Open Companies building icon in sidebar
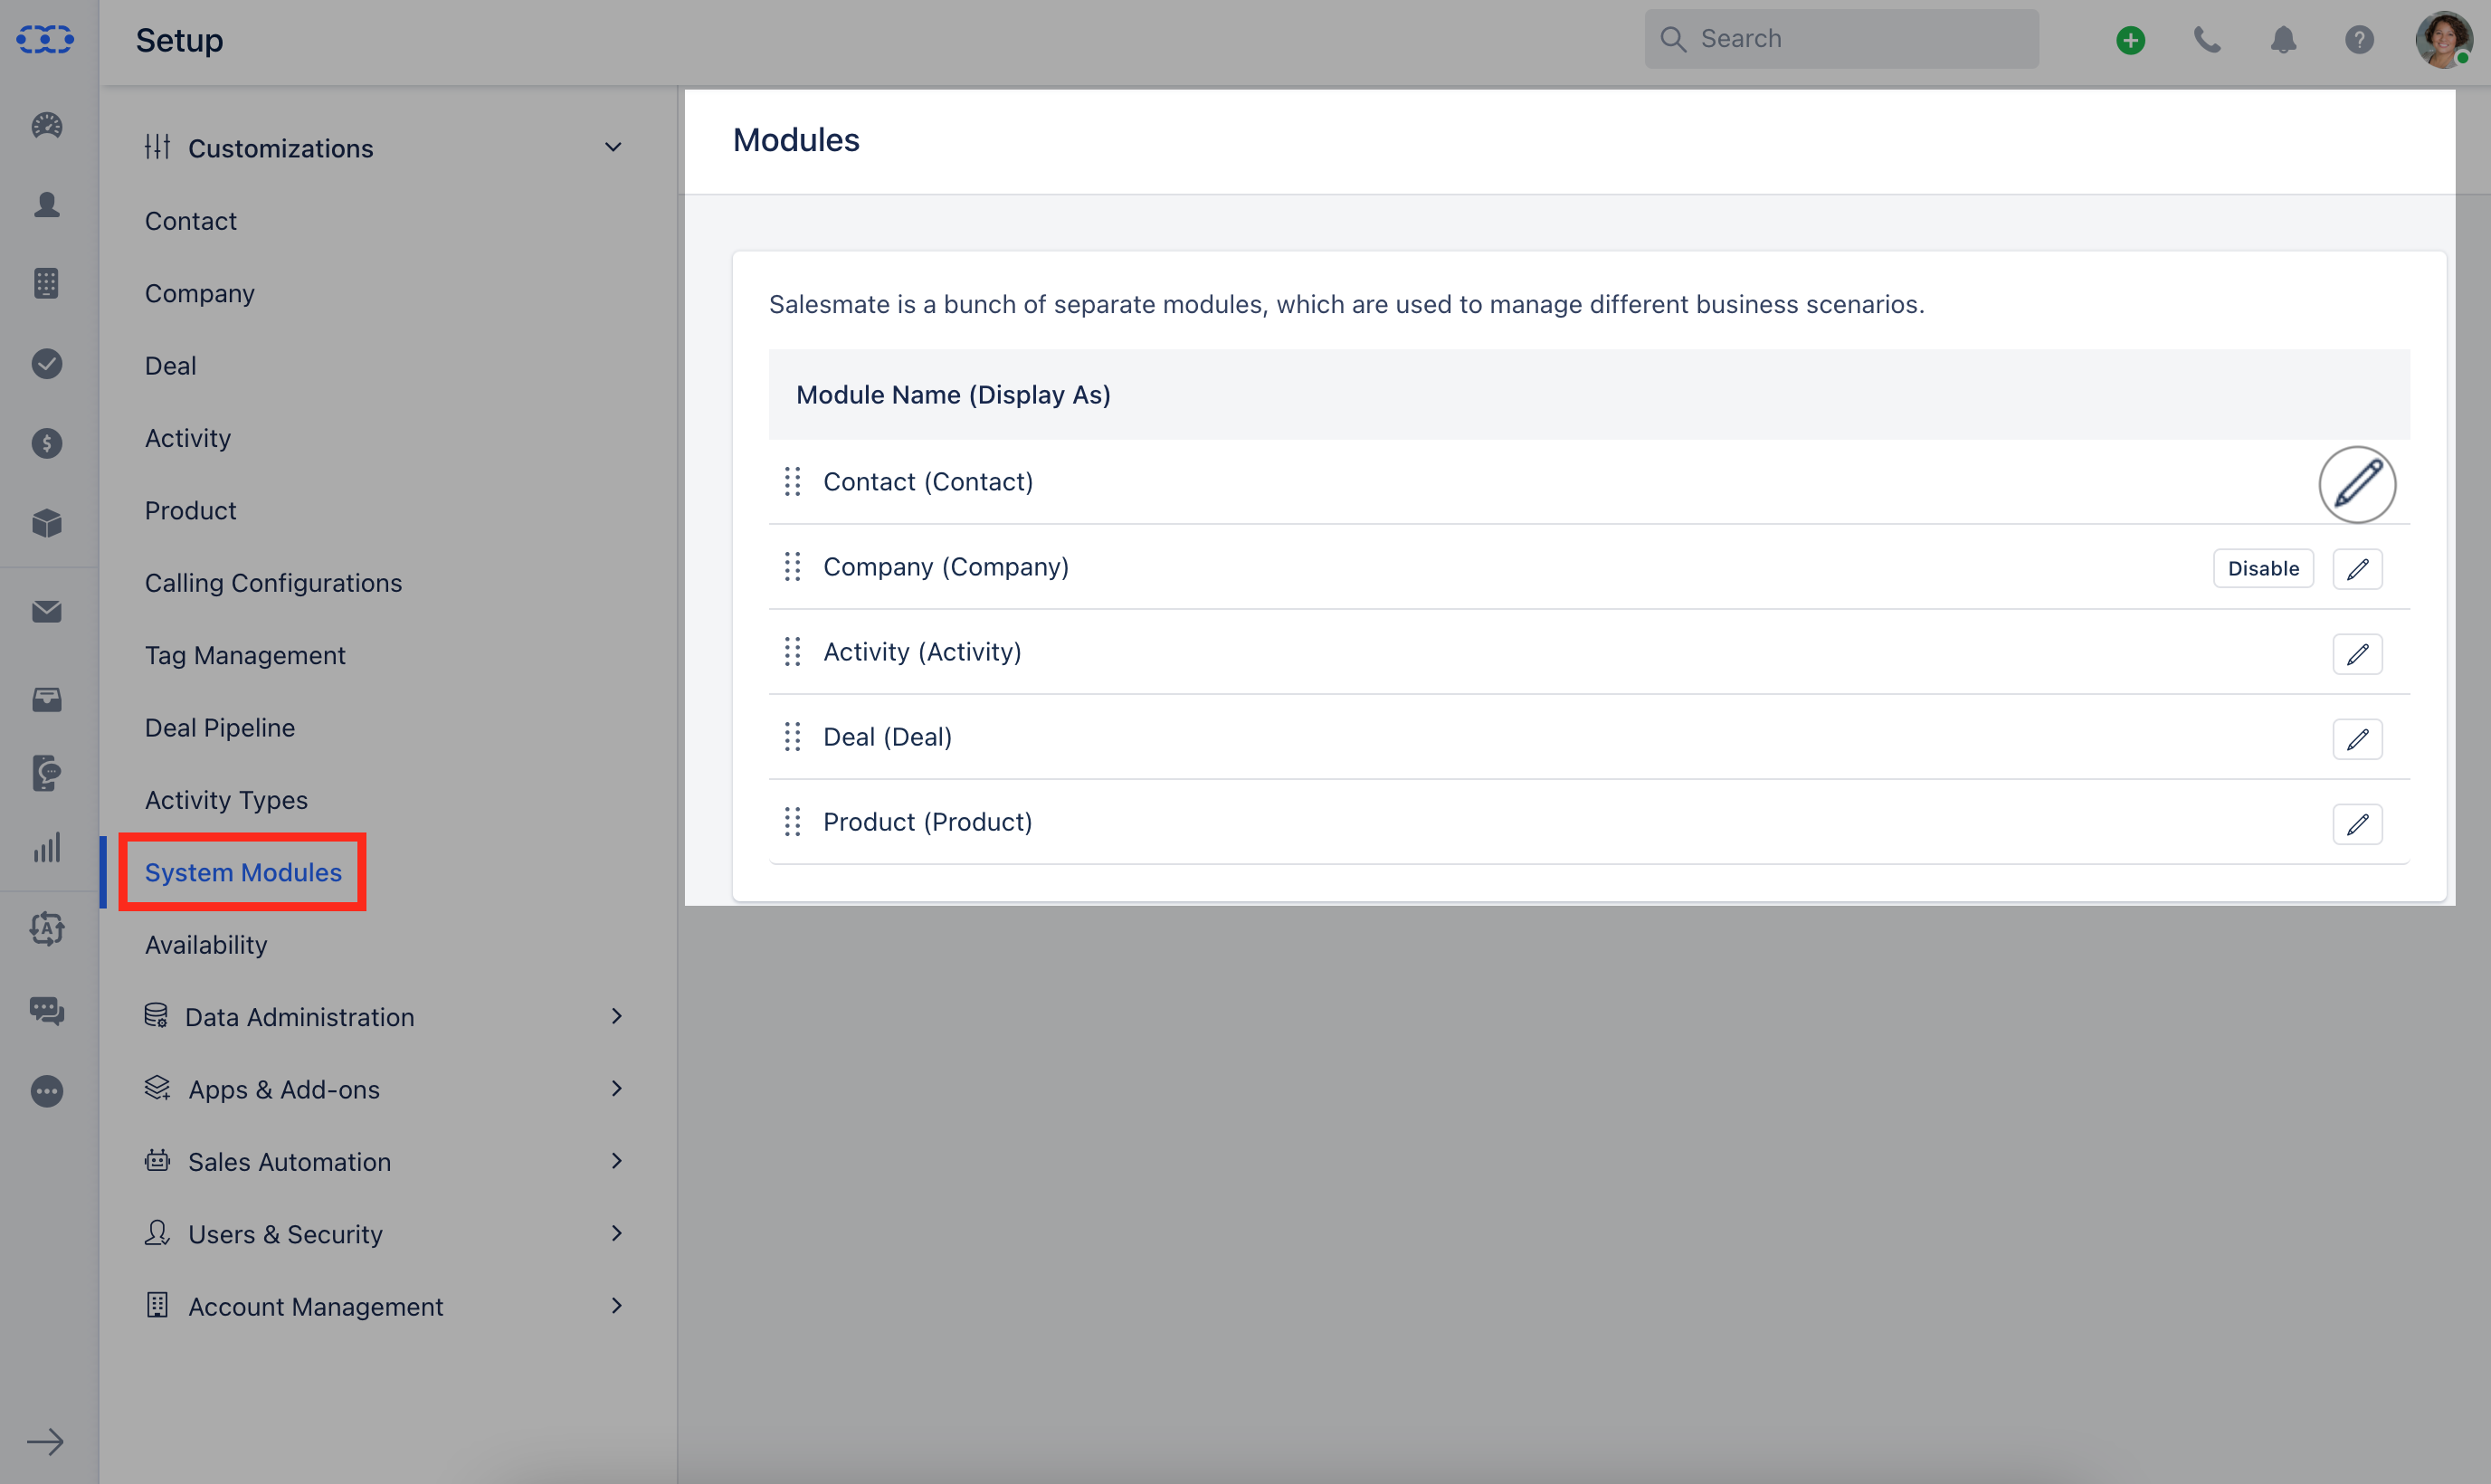Screen dimensions: 2491x1484 (x=47, y=283)
